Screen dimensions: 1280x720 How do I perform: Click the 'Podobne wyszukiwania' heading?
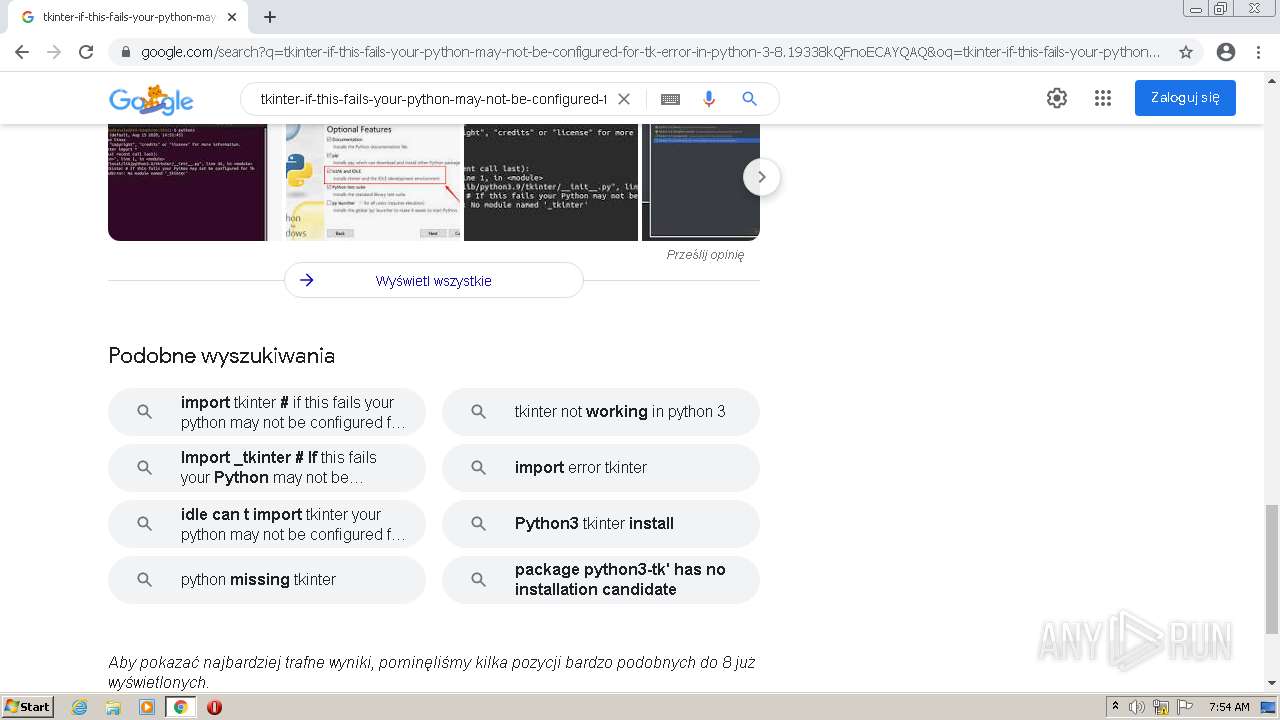221,356
